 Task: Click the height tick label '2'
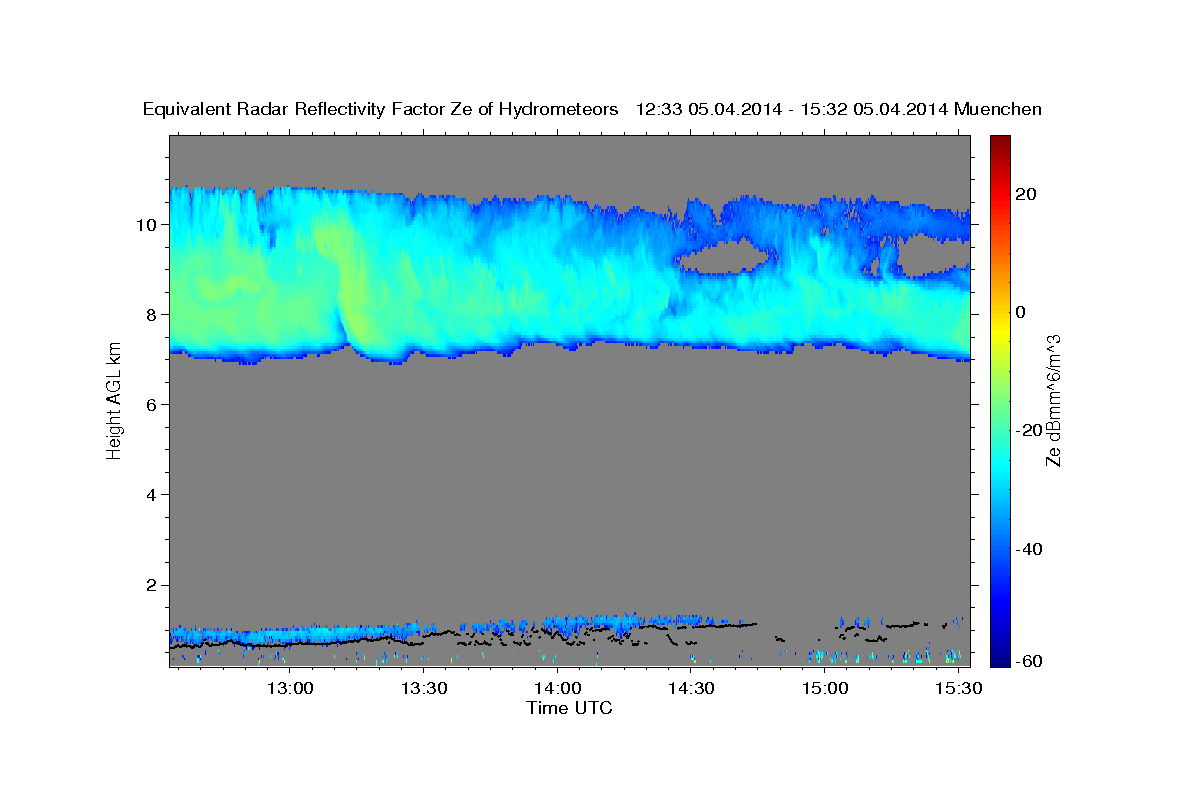click(153, 585)
